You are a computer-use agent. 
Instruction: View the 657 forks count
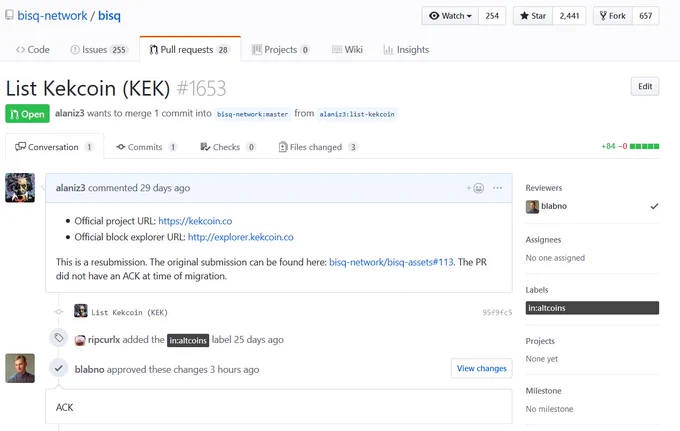(645, 16)
